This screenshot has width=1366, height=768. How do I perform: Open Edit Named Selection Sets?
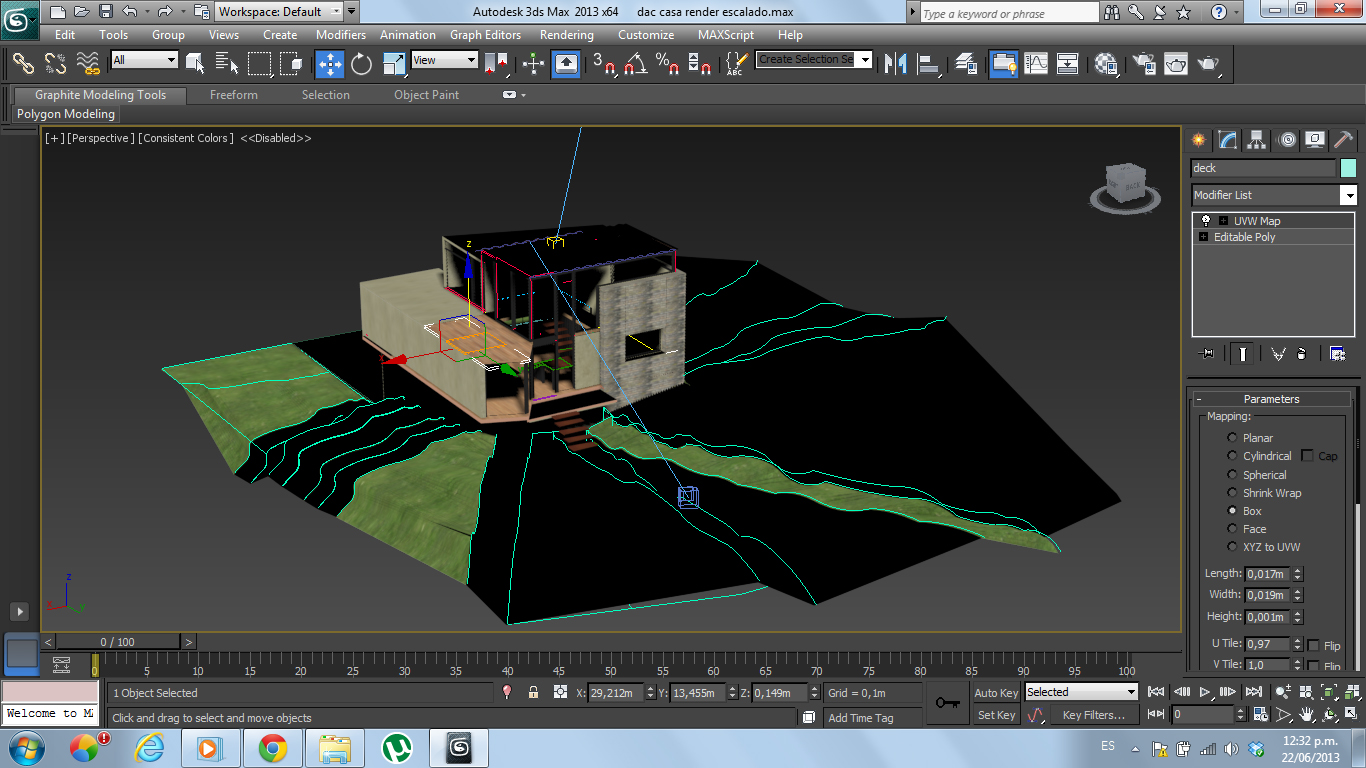pyautogui.click(x=735, y=63)
